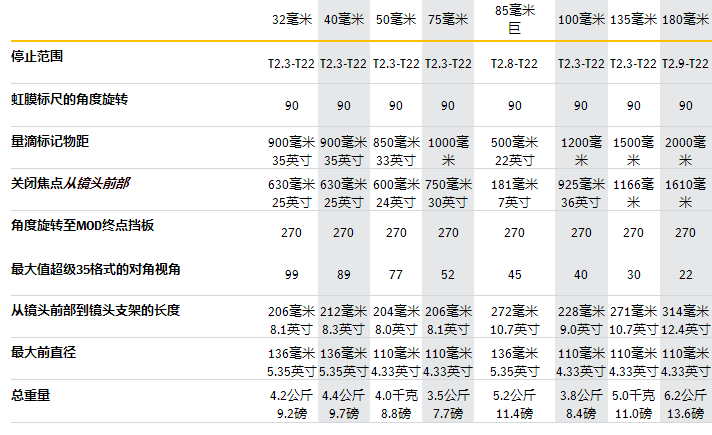Select the 角度旋转至MOD终点挡板 row label
This screenshot has width=712, height=435.
pyautogui.click(x=82, y=226)
